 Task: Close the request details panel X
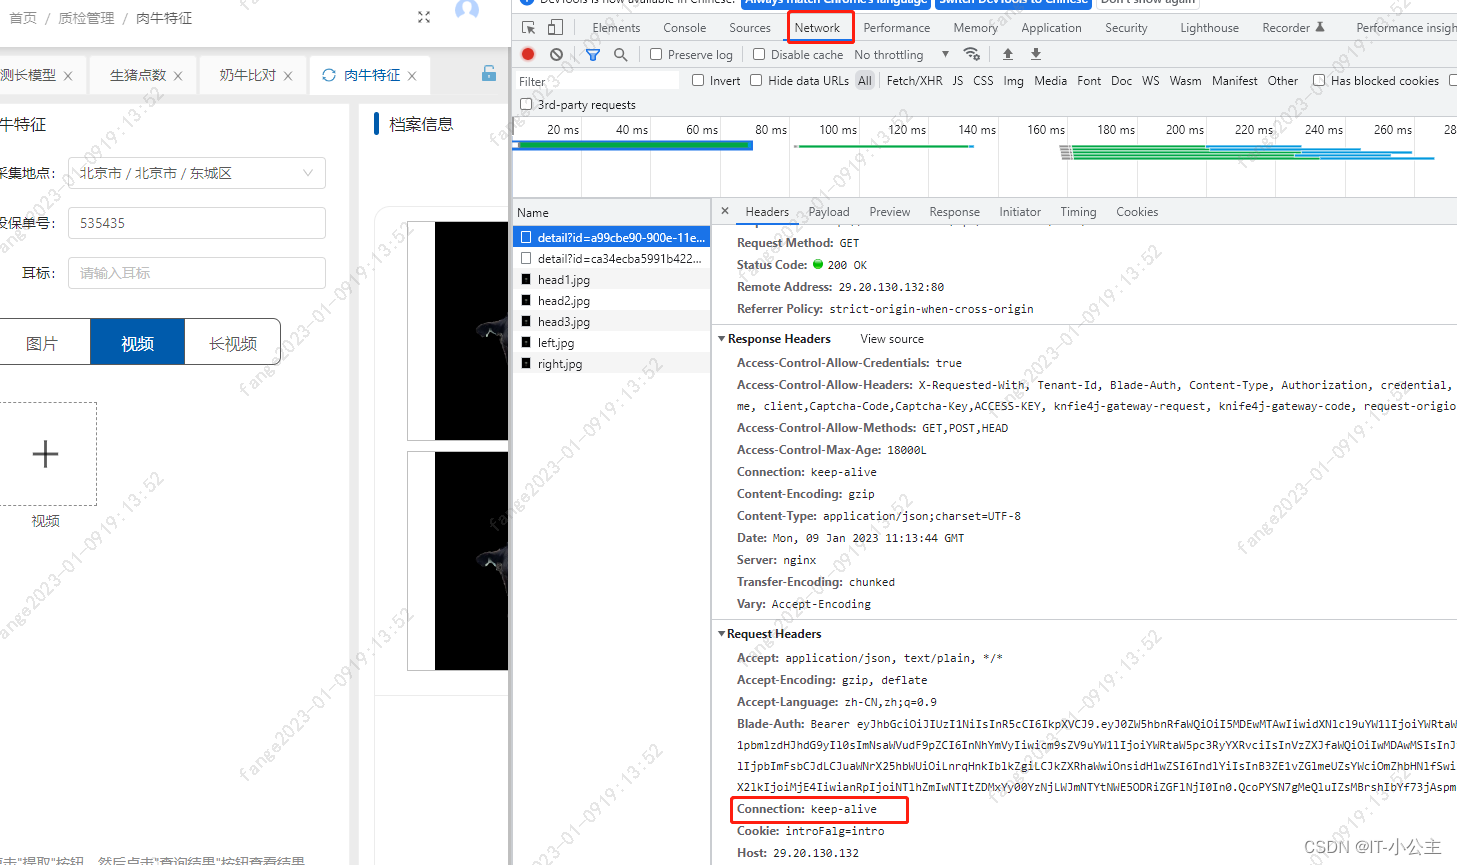pos(725,211)
